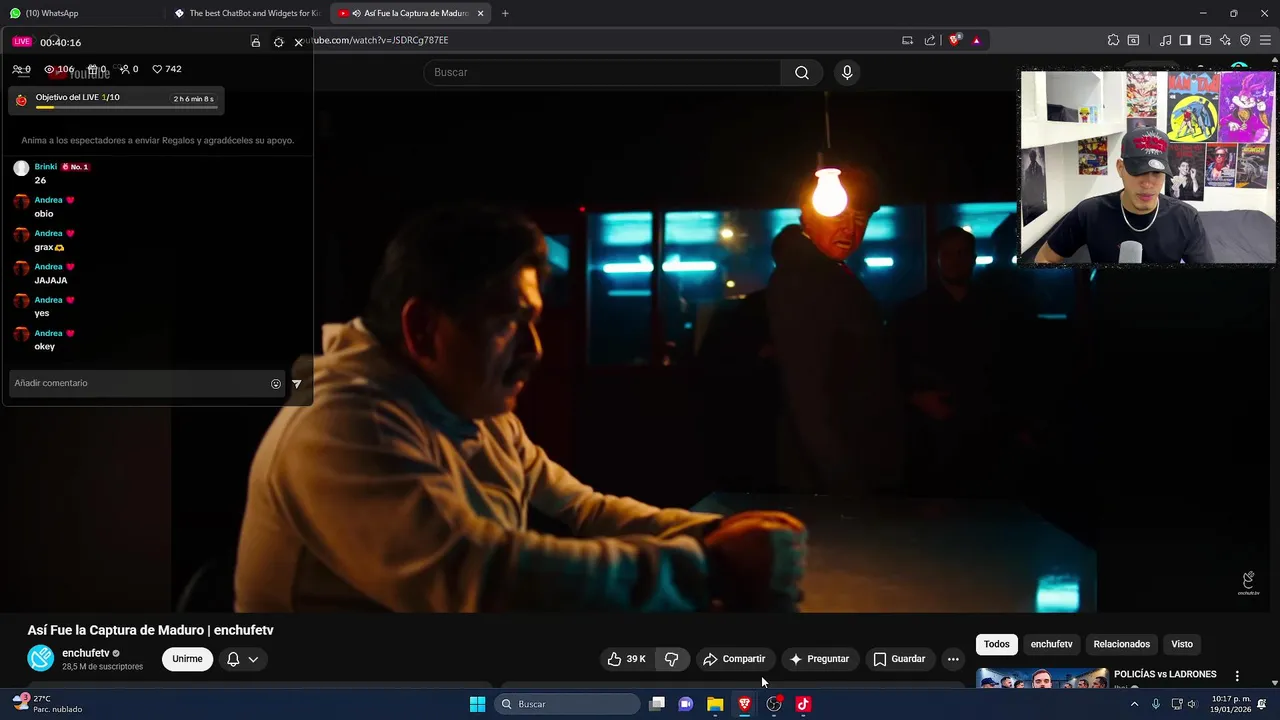Select the Relacionados filter chip
This screenshot has height=720, width=1280.
pos(1121,644)
